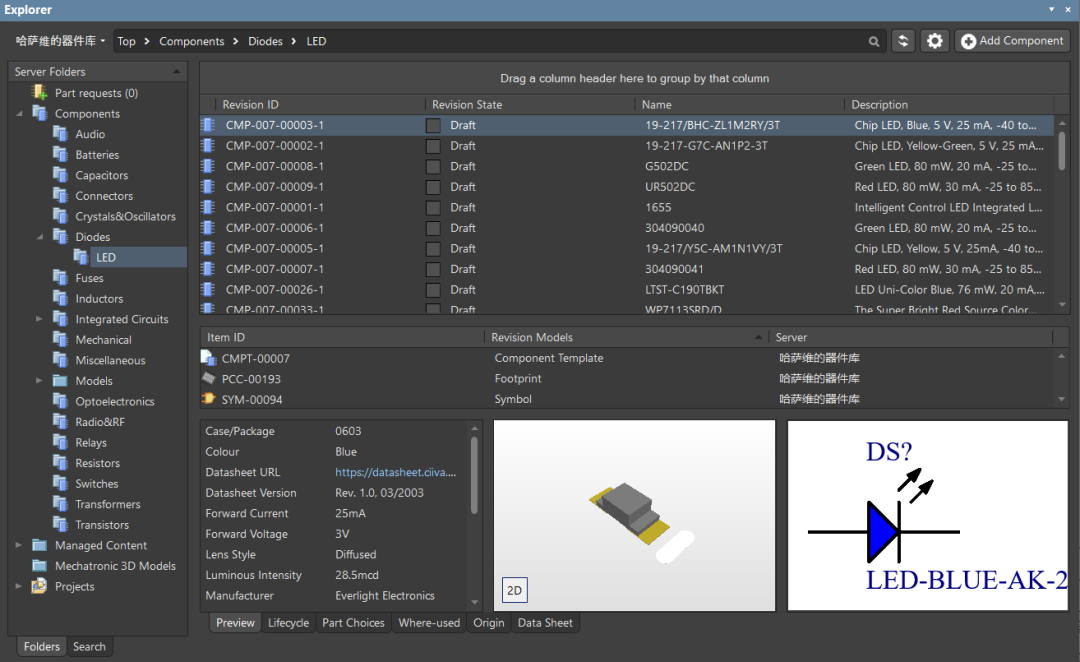The image size is (1080, 662).
Task: Toggle the checkbox for CMP-007-00026-1
Action: pos(433,290)
